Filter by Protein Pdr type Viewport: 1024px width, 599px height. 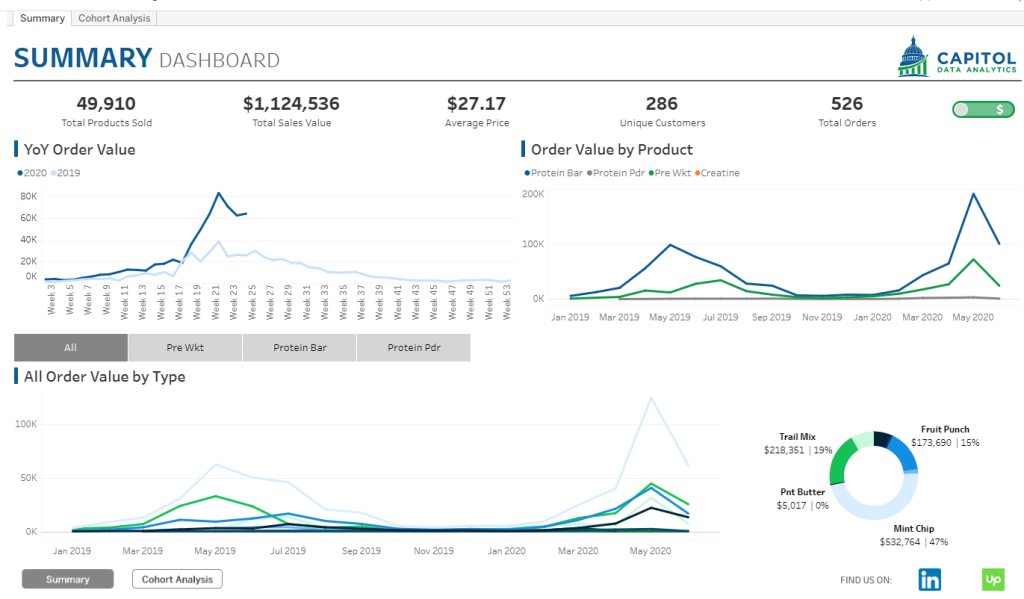tap(413, 348)
